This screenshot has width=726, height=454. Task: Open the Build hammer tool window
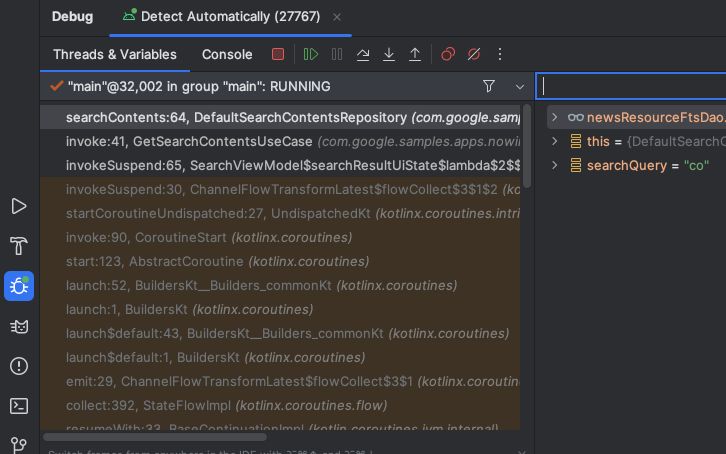pos(19,246)
